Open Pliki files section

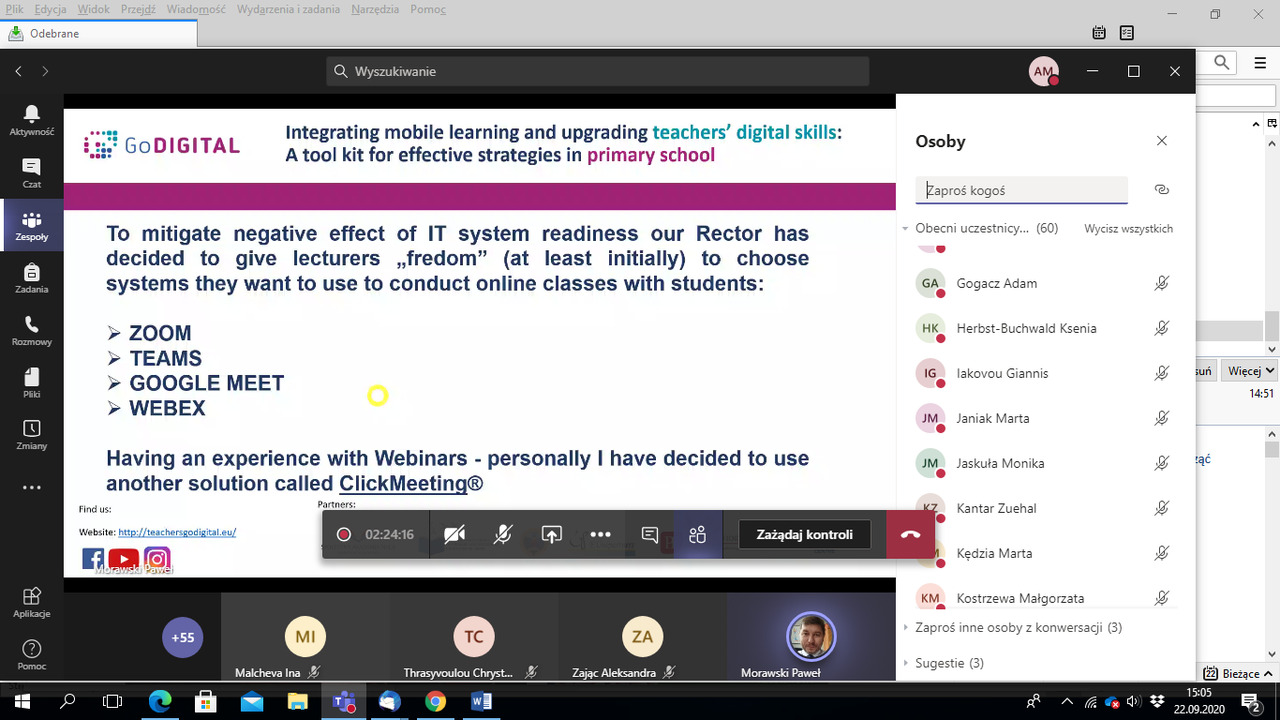32,382
